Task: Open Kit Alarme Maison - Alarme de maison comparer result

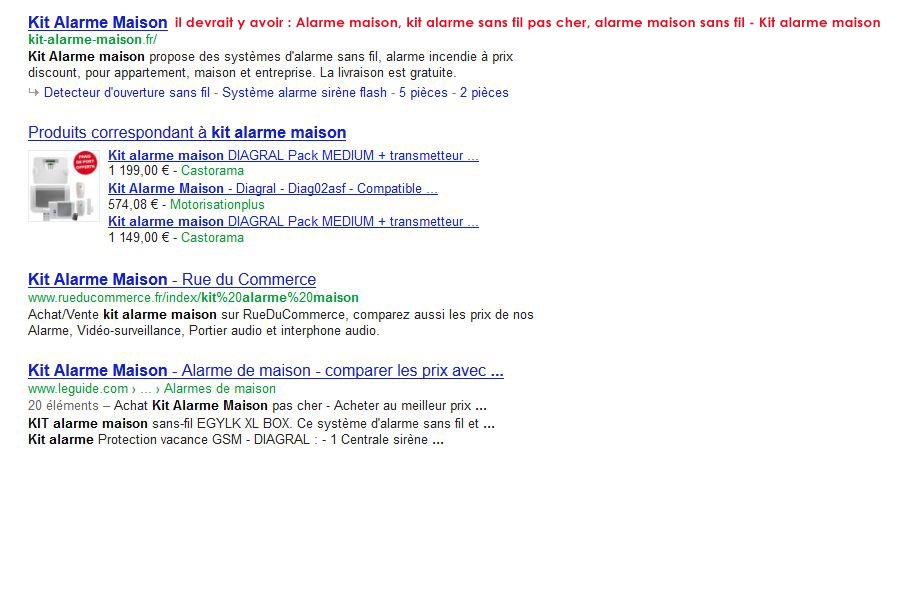Action: [266, 370]
